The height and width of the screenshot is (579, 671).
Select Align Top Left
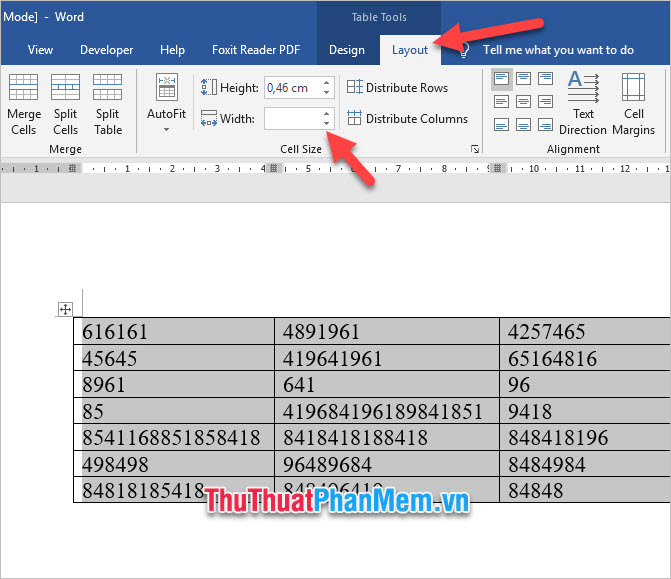tap(501, 79)
